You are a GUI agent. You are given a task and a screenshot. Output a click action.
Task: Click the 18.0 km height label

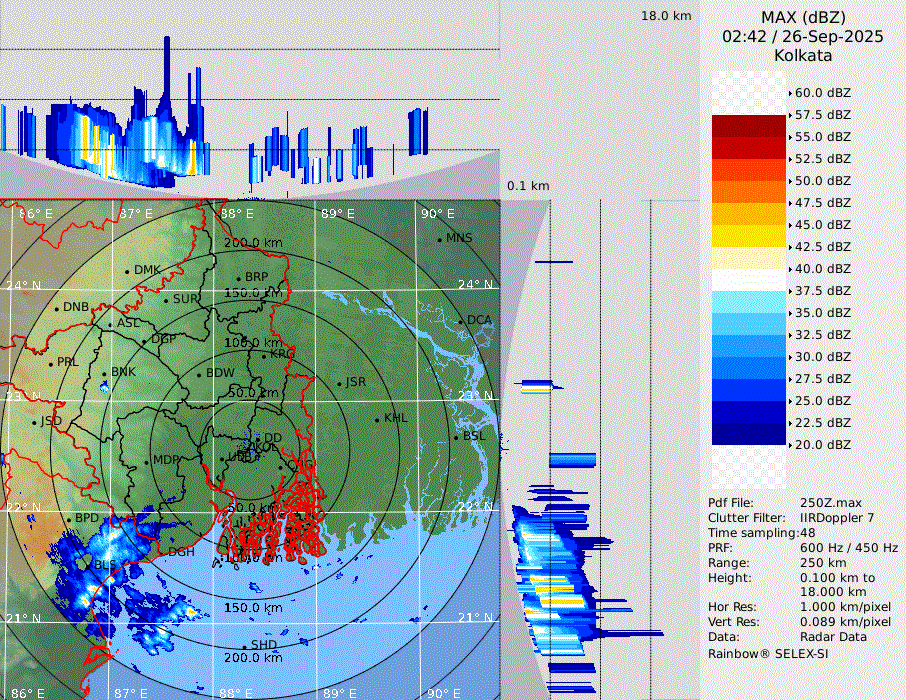pos(666,16)
